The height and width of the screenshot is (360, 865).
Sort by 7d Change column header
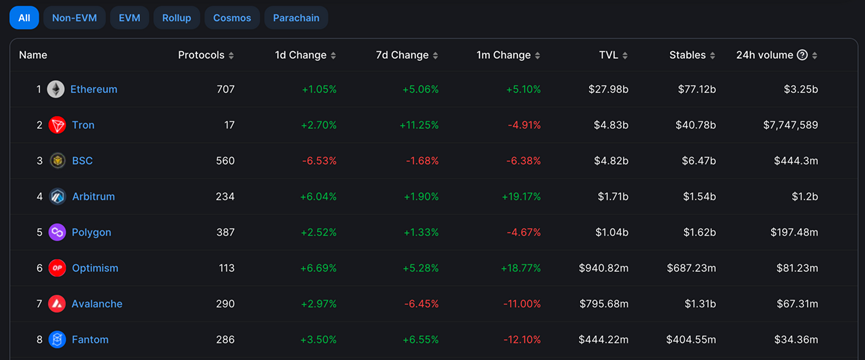407,55
